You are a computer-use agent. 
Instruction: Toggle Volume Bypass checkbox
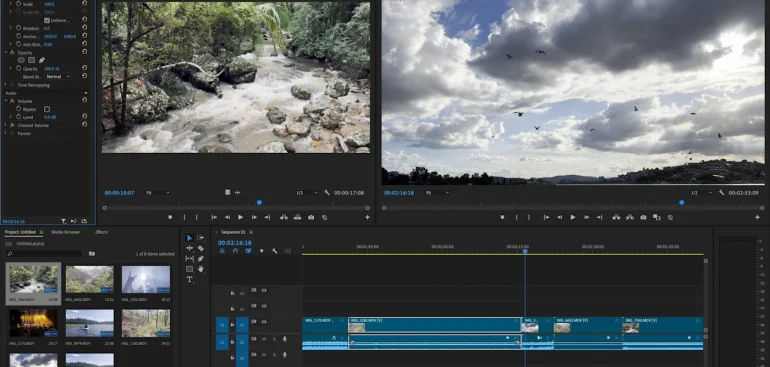click(x=47, y=109)
